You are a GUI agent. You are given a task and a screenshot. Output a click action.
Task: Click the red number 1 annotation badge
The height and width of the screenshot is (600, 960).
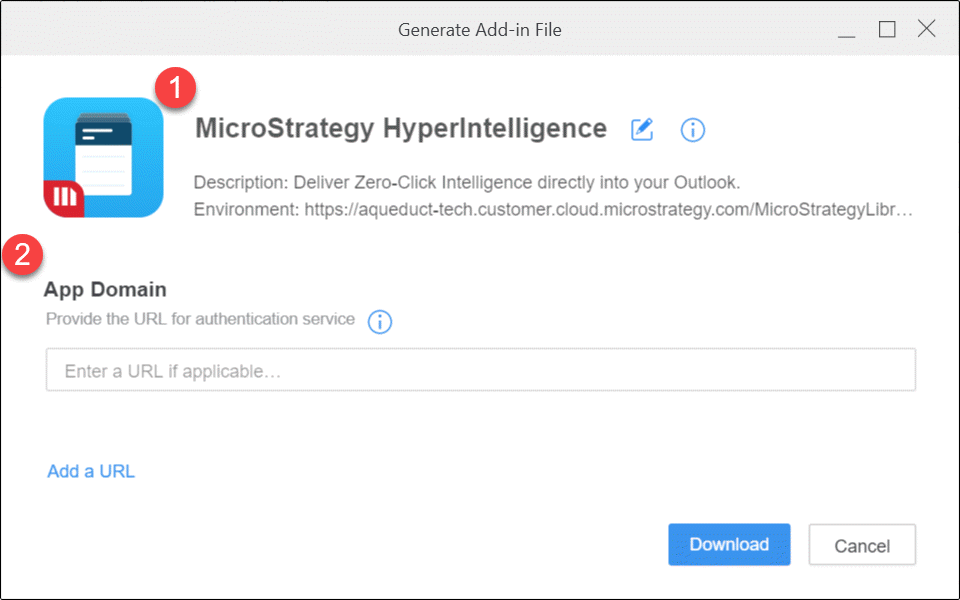(176, 88)
